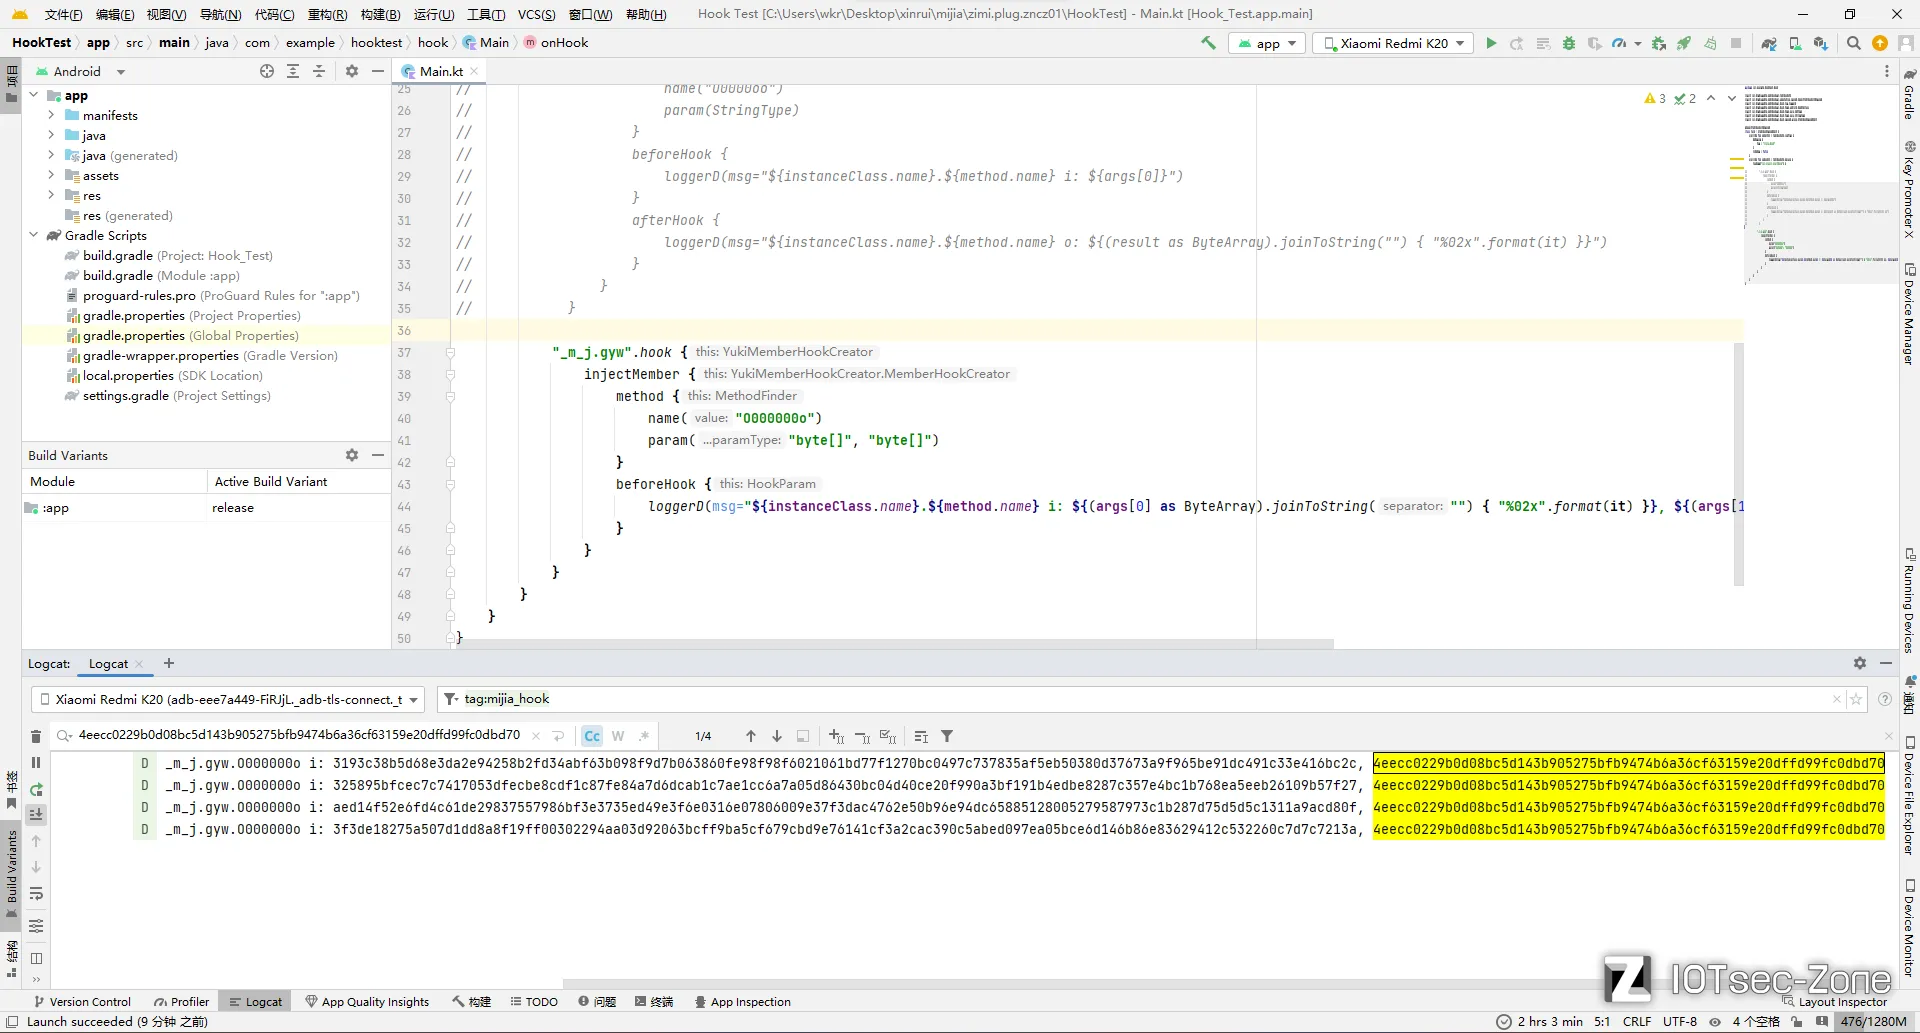Open SDK Manager toolbar icon
The width and height of the screenshot is (1920, 1033).
(1821, 43)
